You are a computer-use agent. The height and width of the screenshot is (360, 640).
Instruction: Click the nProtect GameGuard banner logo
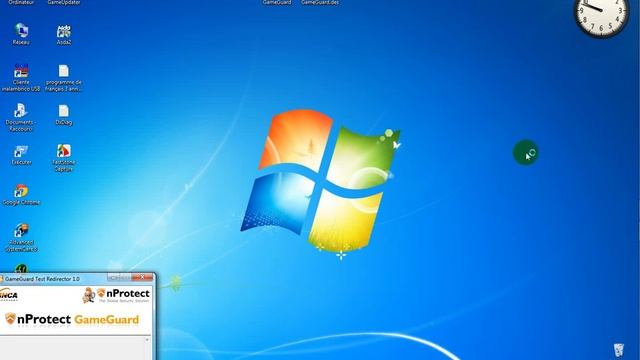tap(72, 319)
